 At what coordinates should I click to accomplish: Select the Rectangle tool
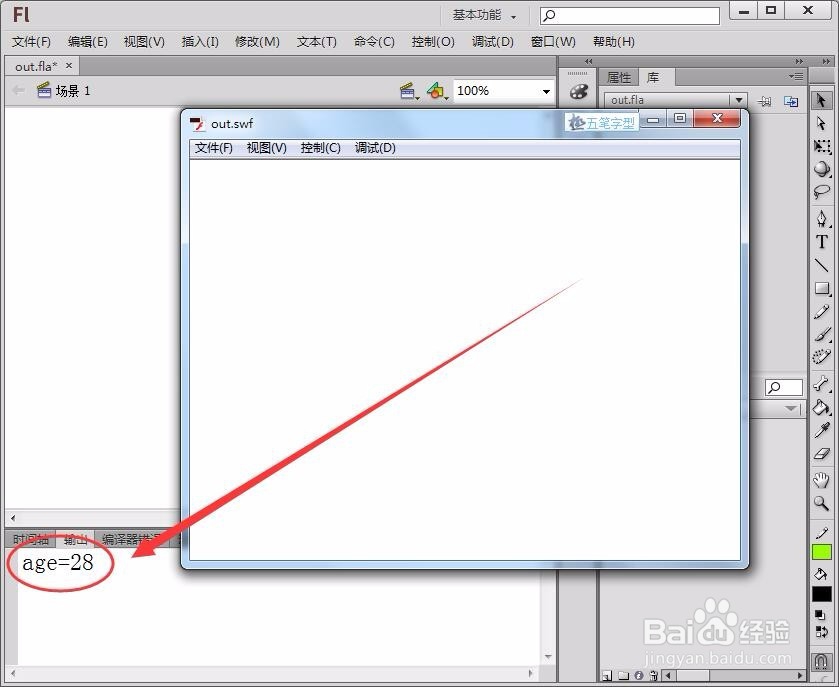(821, 288)
